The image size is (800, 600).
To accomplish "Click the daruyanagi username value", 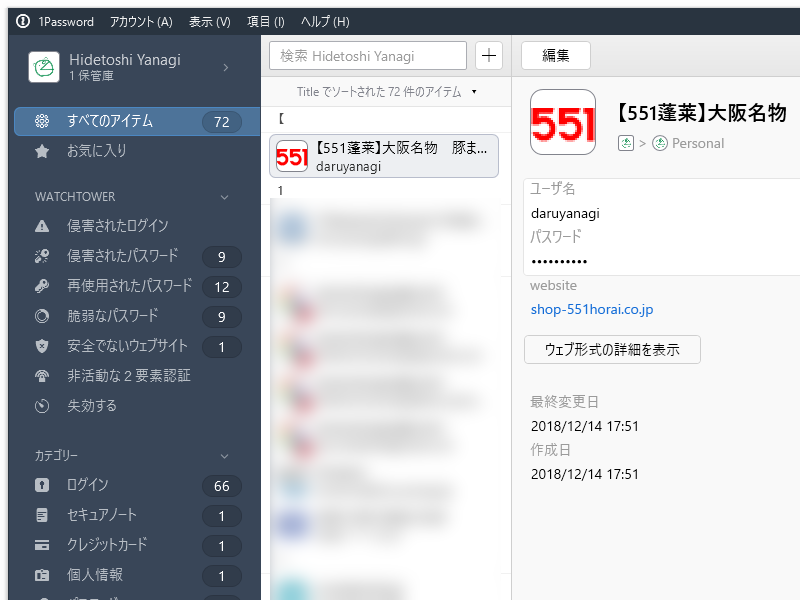I will (x=565, y=213).
